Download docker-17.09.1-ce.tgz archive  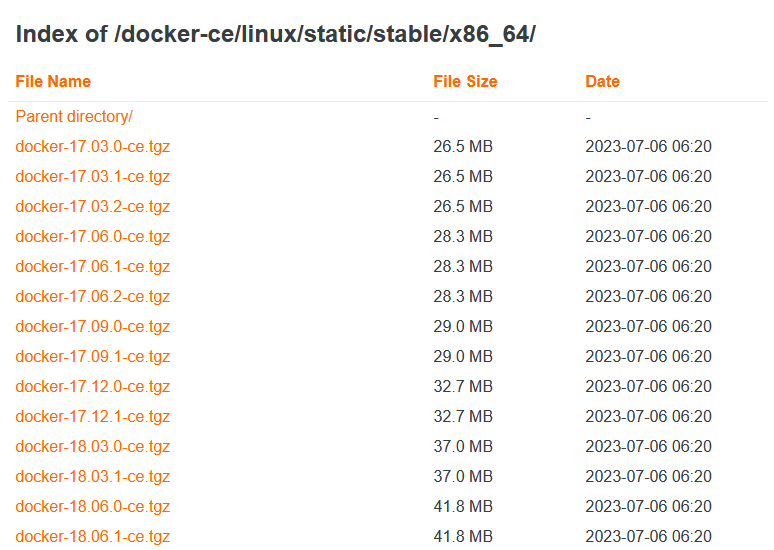click(93, 356)
